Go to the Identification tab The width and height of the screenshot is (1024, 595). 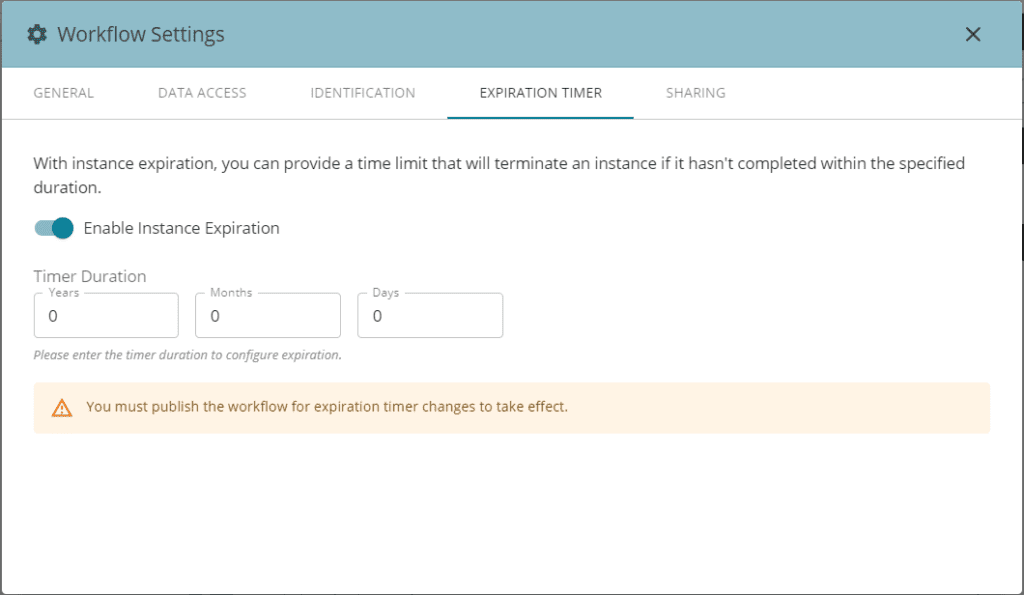[x=362, y=93]
